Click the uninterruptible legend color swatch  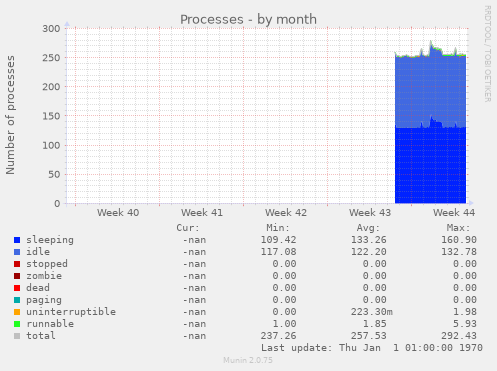(17, 312)
